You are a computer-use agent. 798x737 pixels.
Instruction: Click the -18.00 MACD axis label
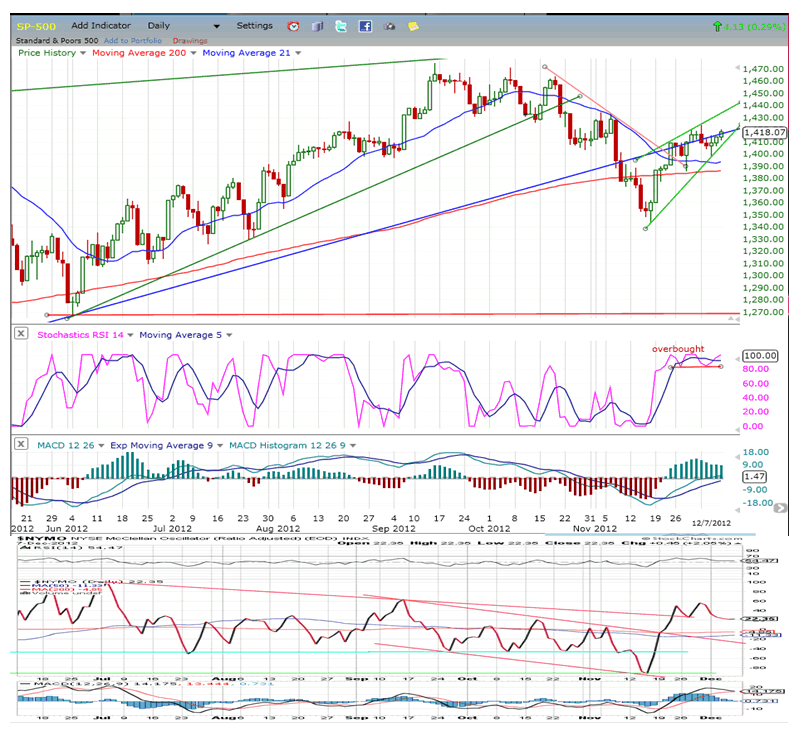click(757, 503)
